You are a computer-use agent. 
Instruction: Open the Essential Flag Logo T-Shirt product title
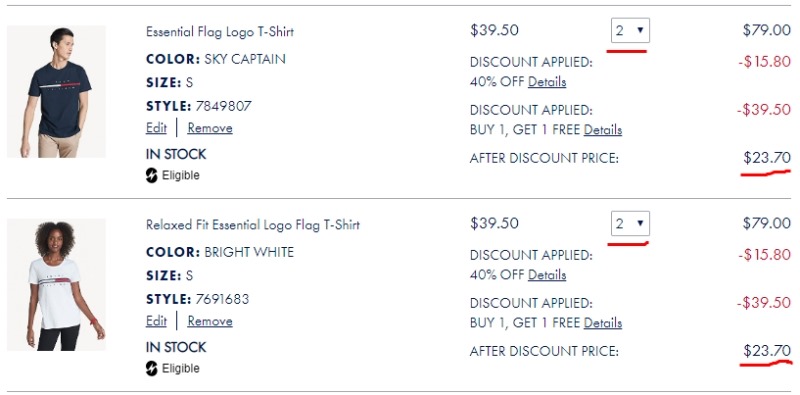pos(220,32)
